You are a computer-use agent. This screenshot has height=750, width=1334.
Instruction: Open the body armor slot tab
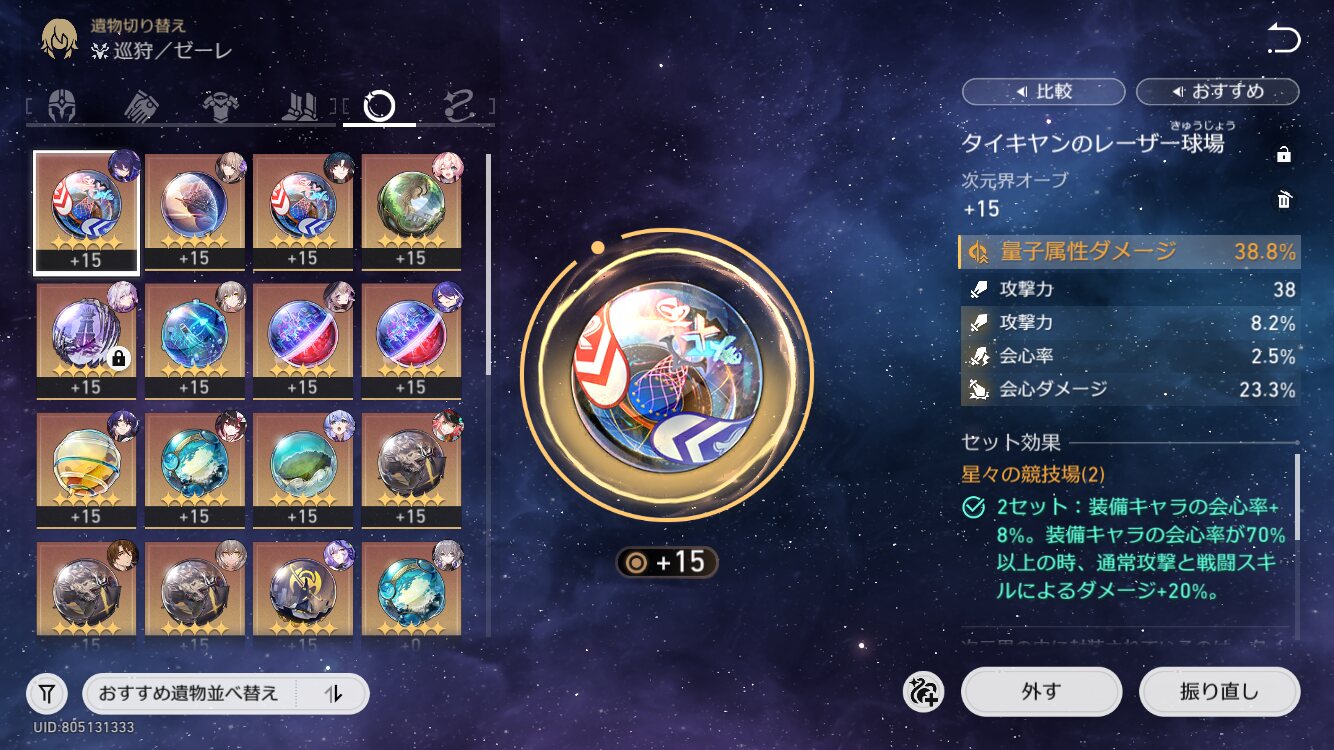click(x=220, y=105)
